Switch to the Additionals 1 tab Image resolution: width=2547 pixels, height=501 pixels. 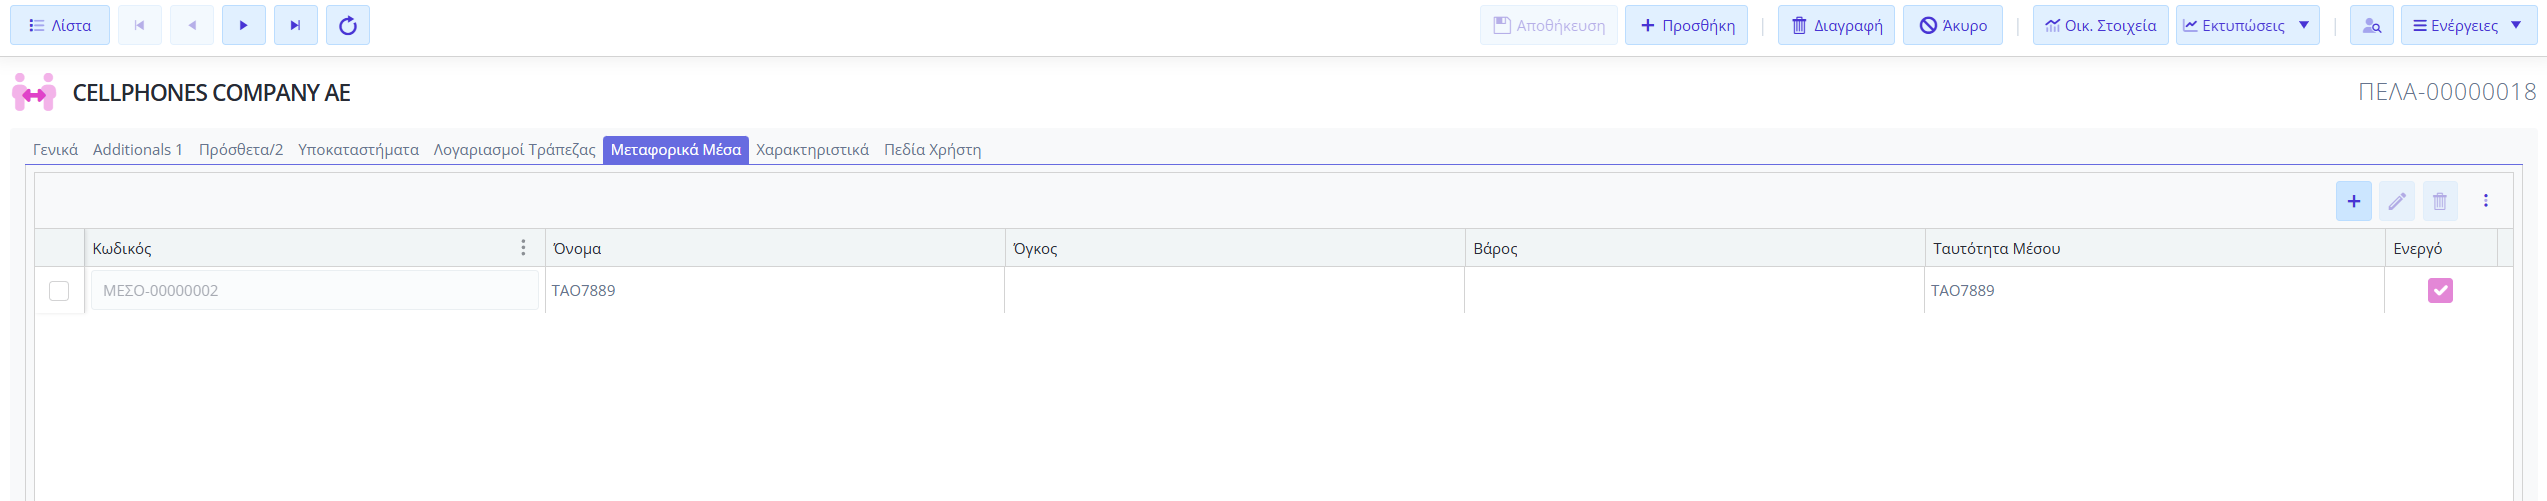(x=138, y=150)
